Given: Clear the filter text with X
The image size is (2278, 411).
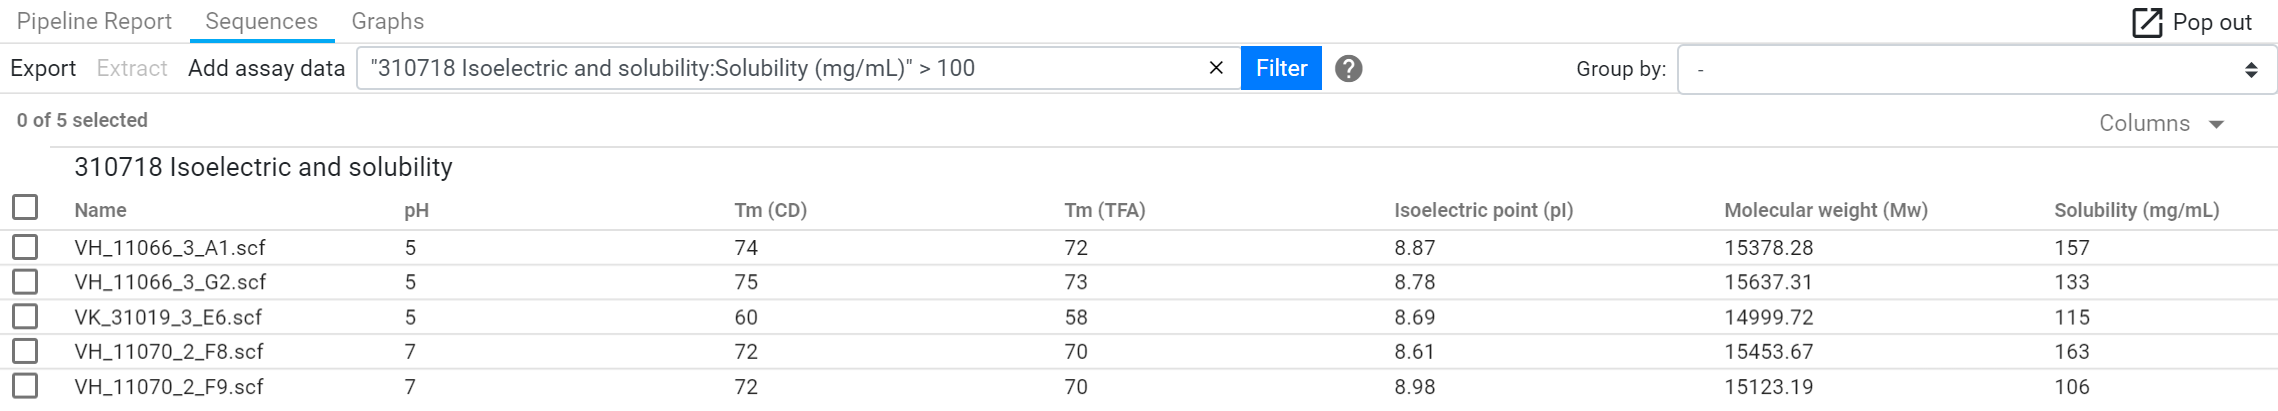Looking at the screenshot, I should tap(1216, 68).
